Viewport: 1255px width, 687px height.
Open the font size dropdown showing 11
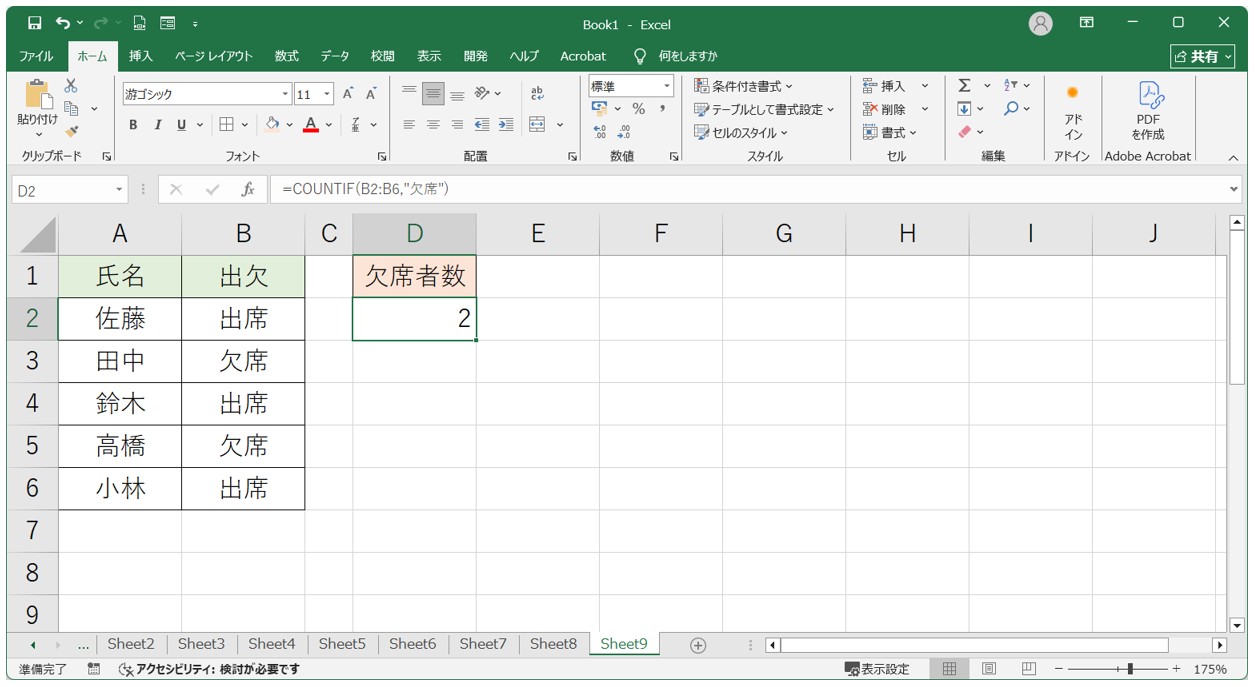(328, 95)
